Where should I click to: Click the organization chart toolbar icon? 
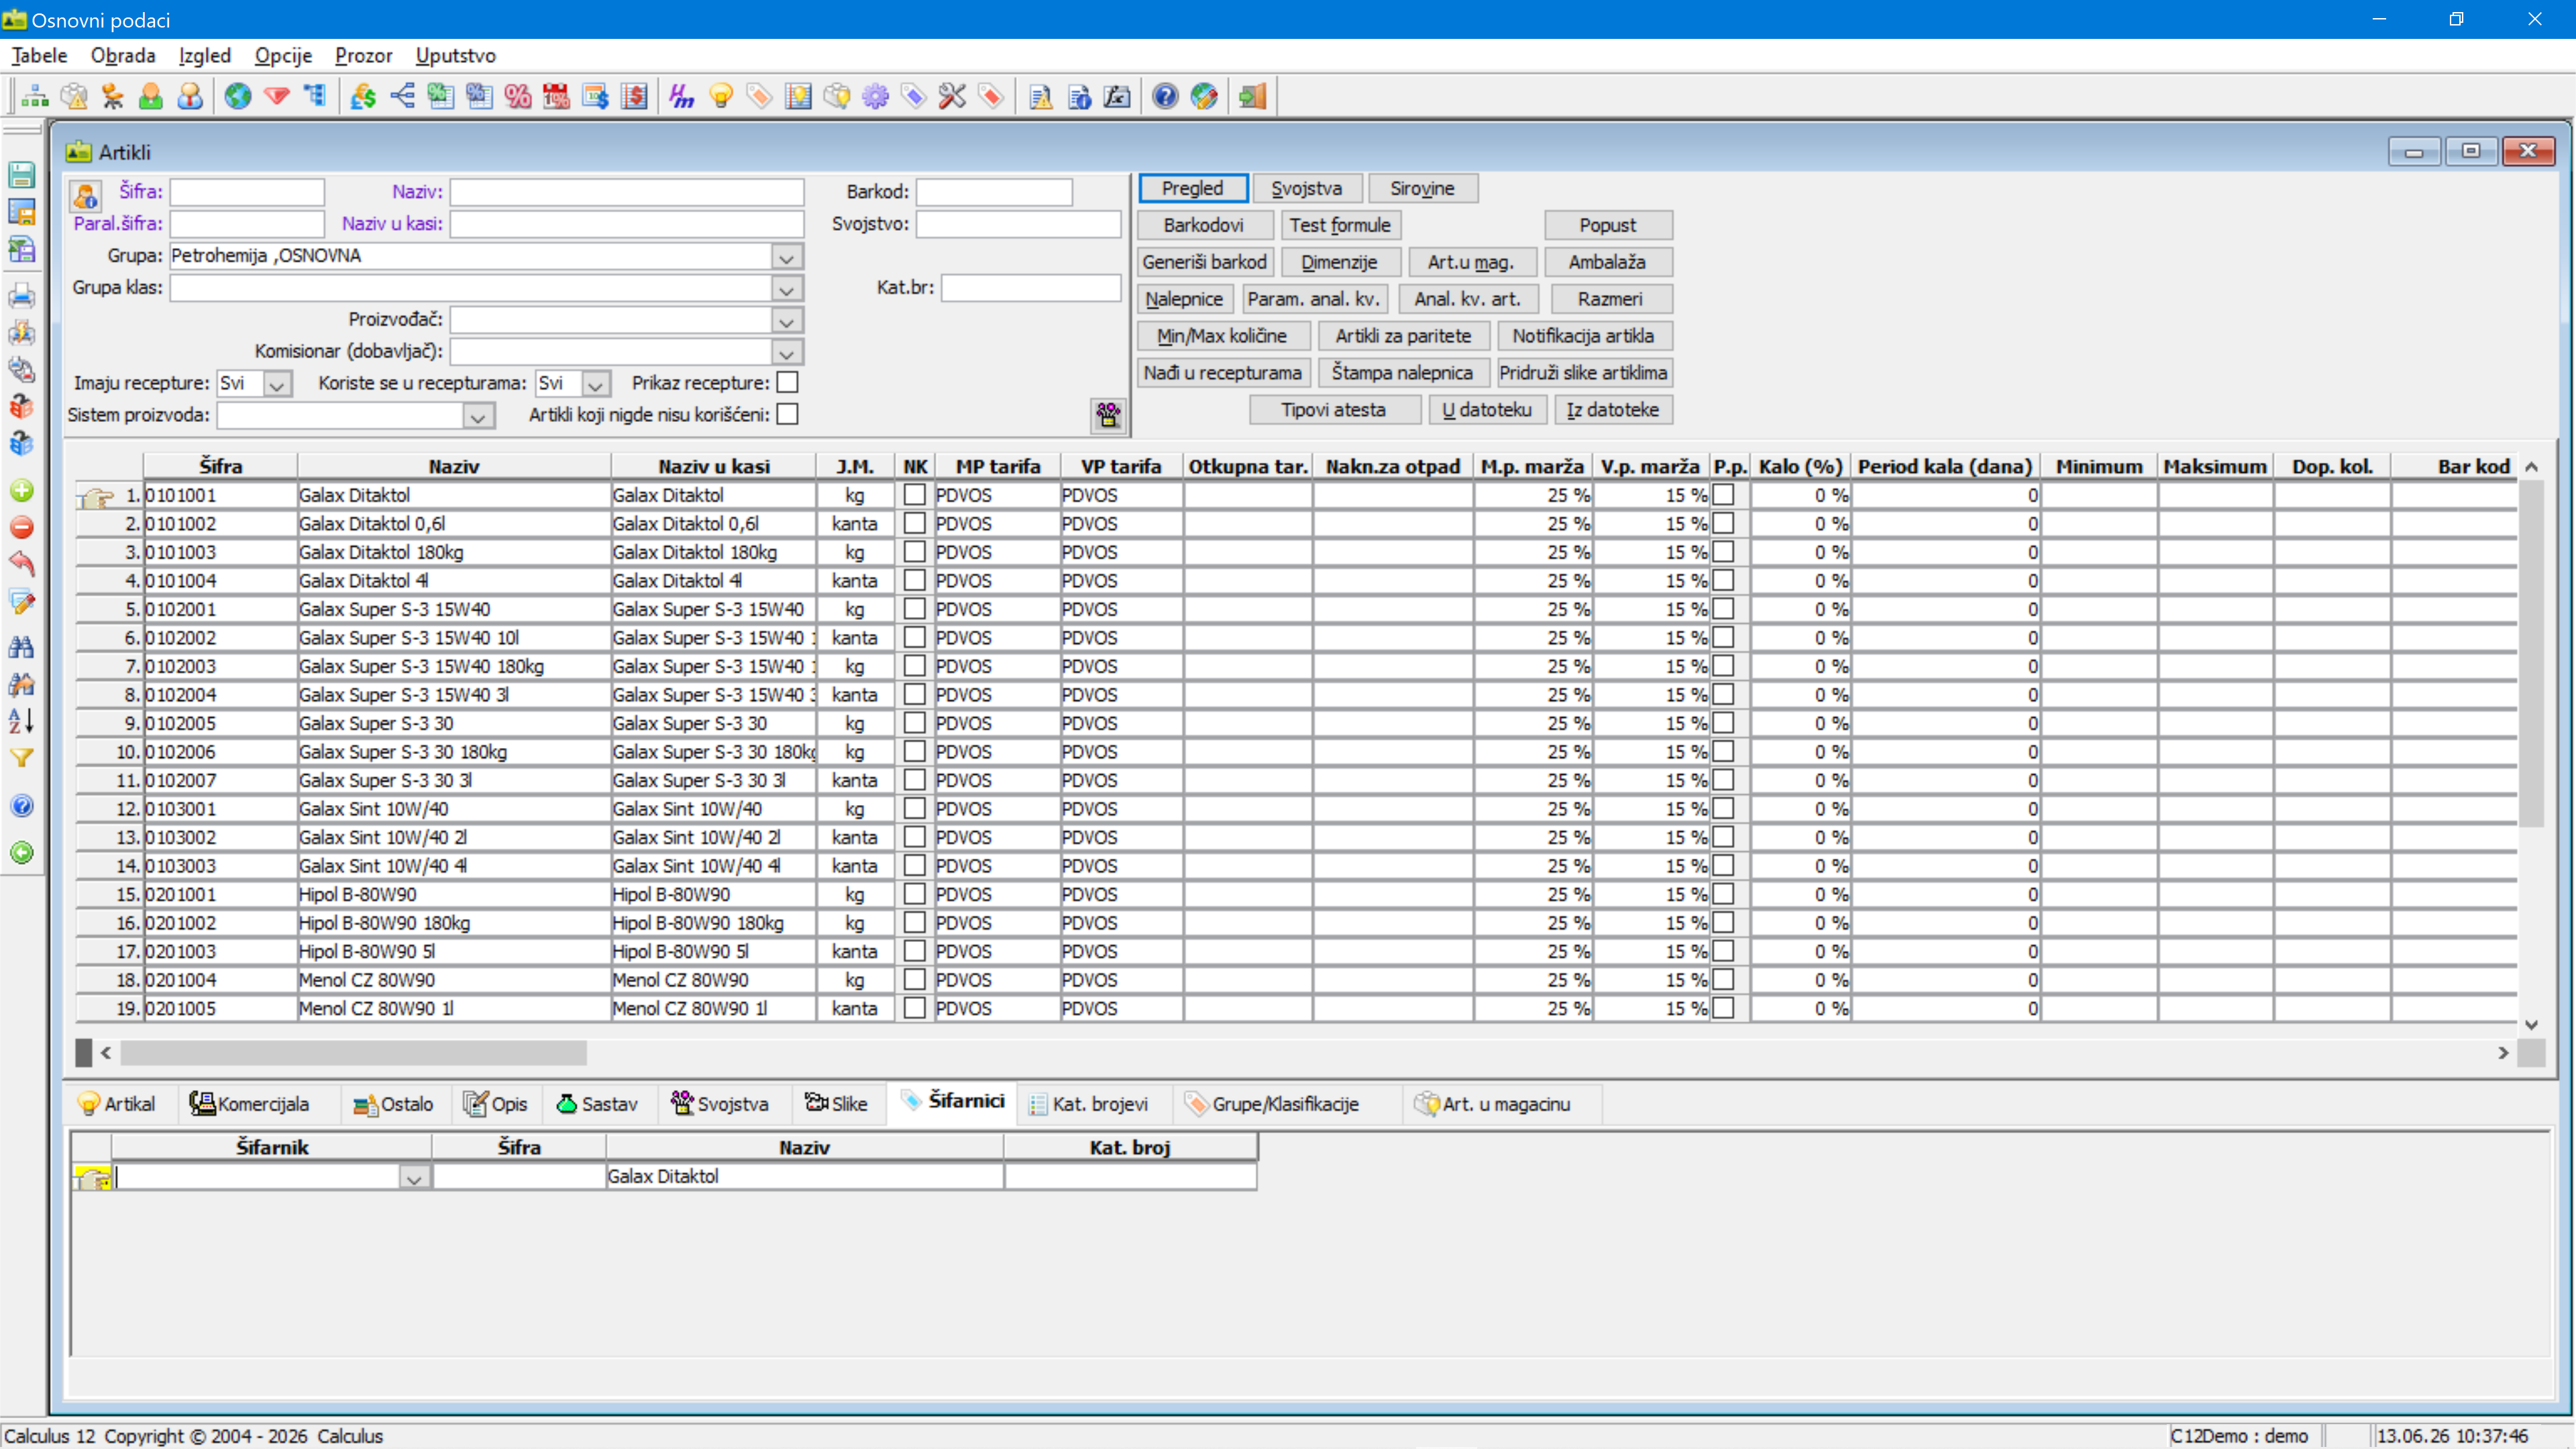(x=35, y=96)
